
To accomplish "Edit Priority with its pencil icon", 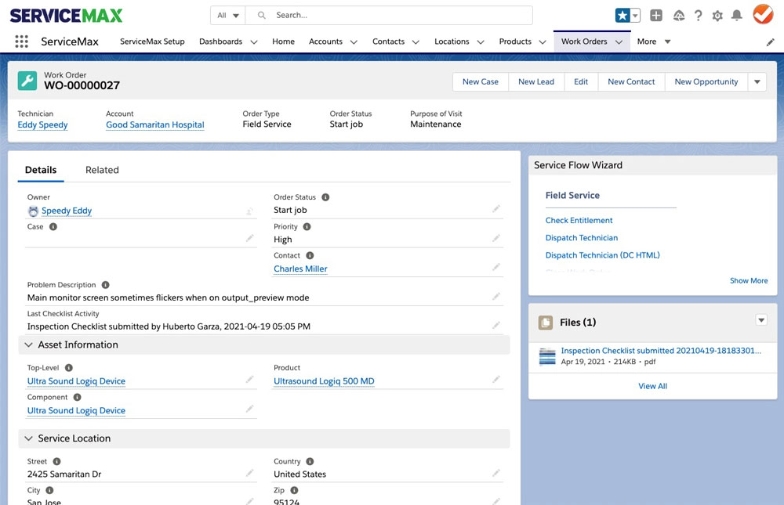I will point(496,238).
